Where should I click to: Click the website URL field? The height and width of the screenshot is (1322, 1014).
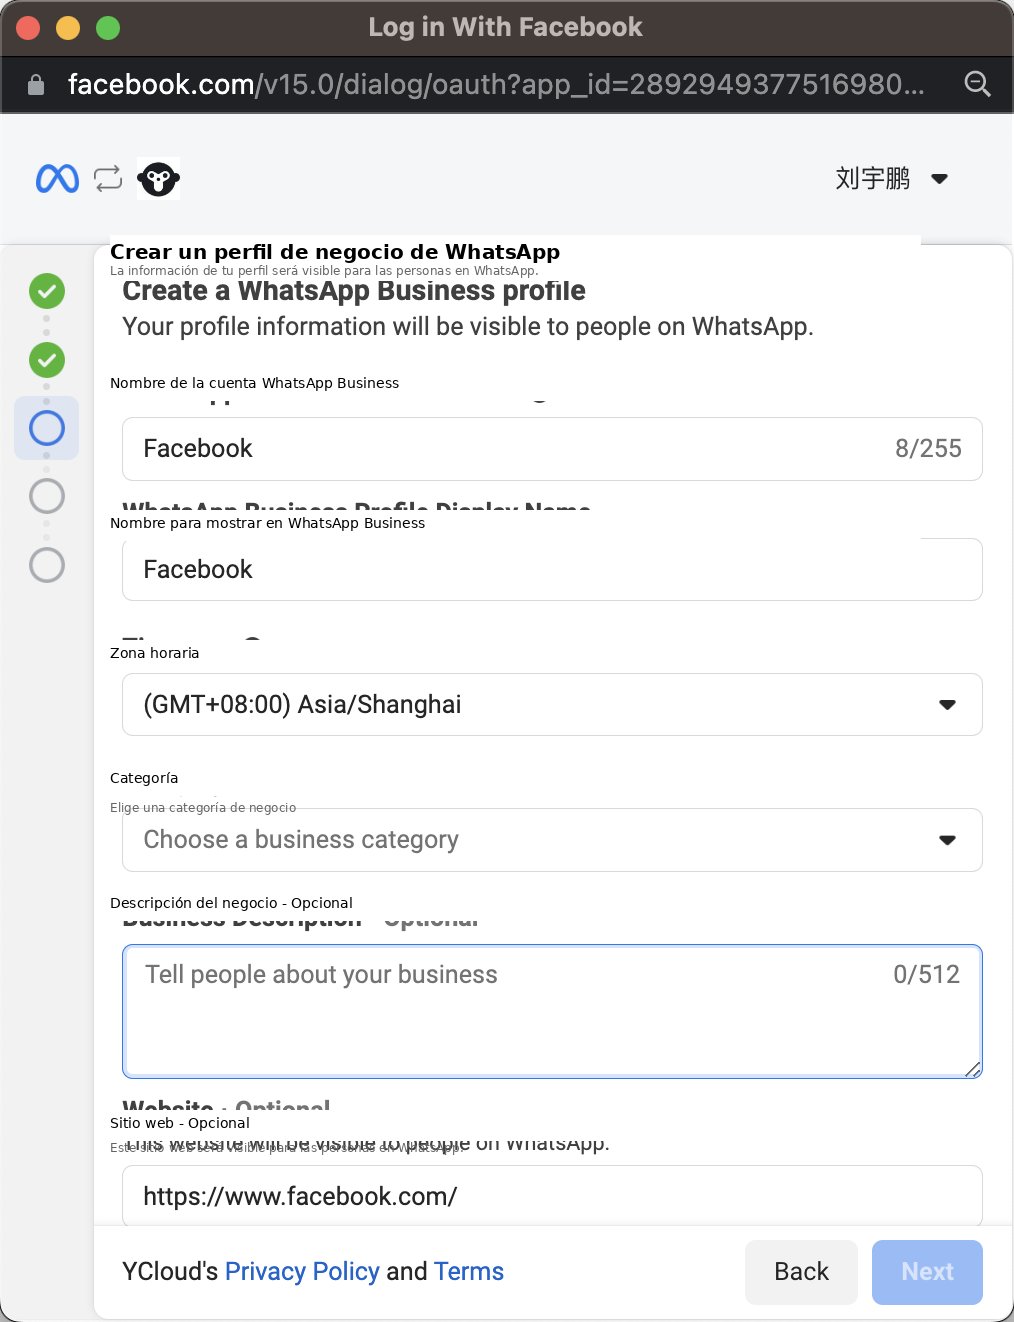(x=552, y=1196)
